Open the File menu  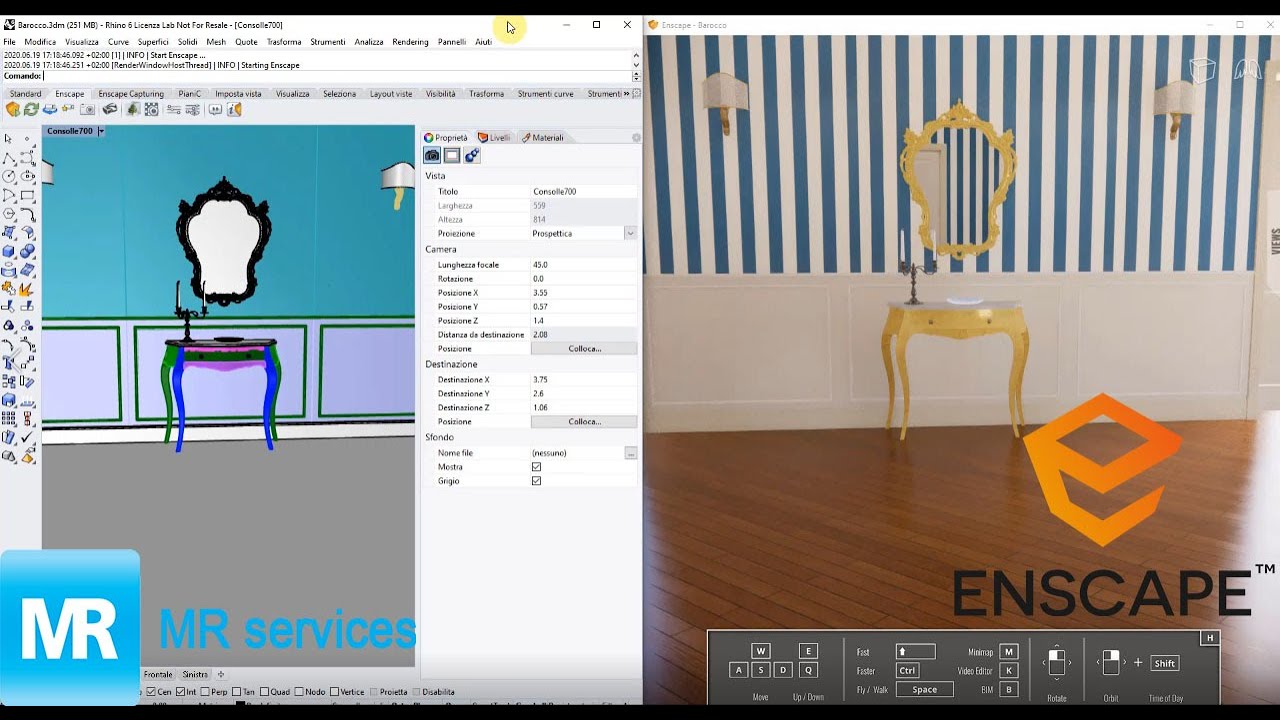coord(9,42)
